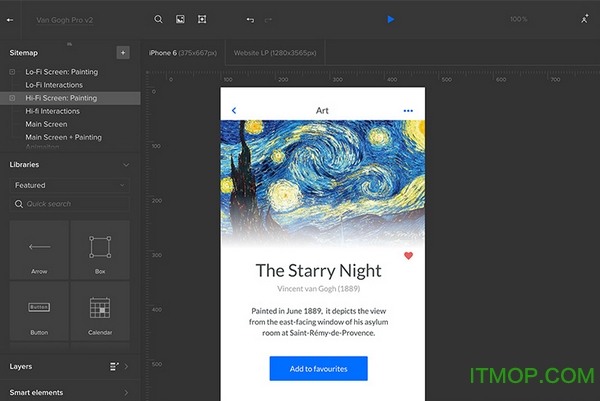
Task: Open the search tool in toolbar
Action: [158, 19]
